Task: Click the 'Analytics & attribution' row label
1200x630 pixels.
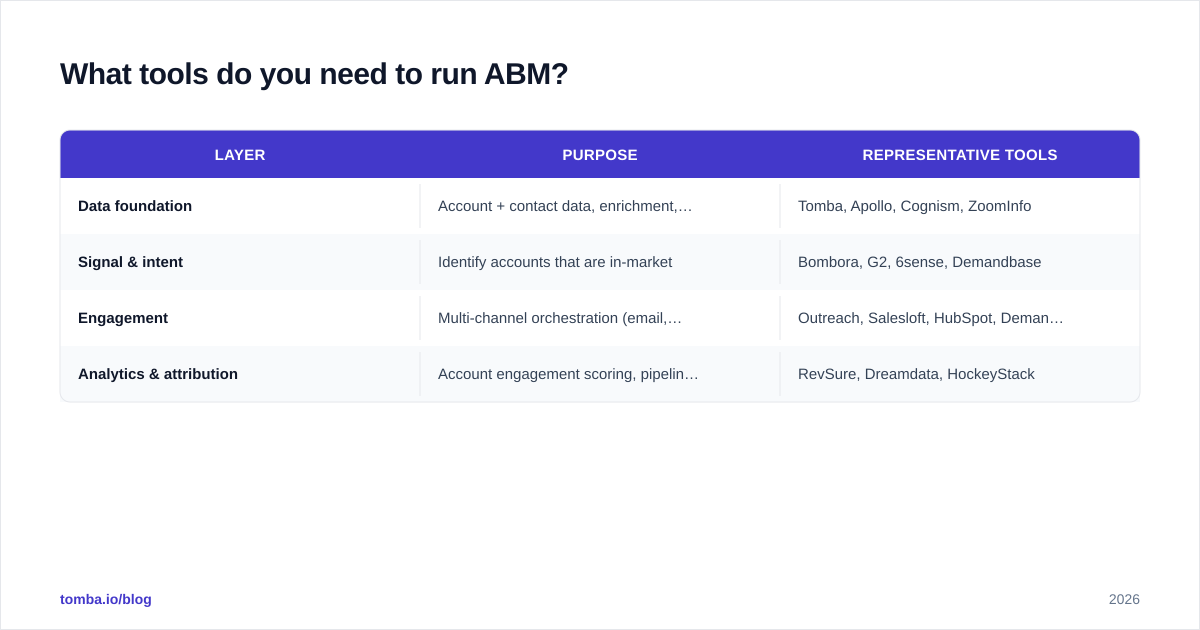Action: [x=158, y=374]
